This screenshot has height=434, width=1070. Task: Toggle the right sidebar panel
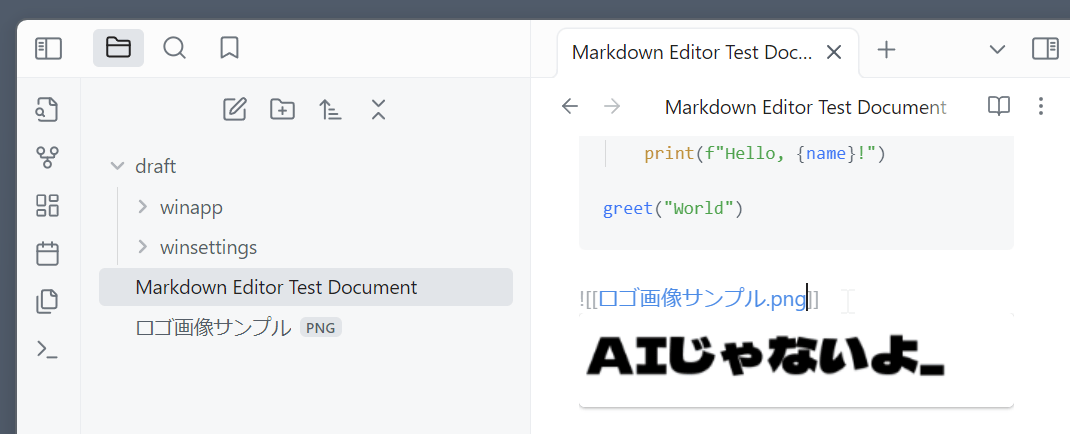tap(1045, 49)
